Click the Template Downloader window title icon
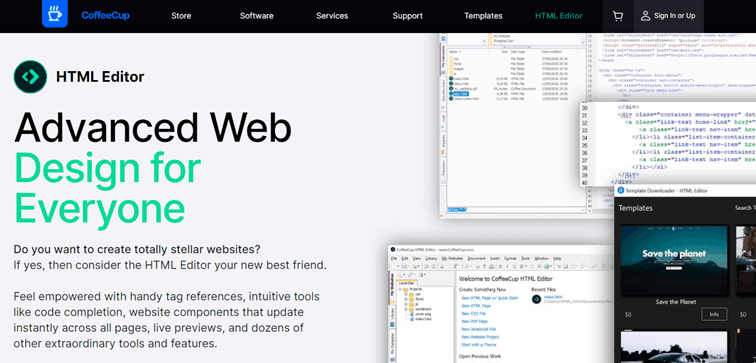The image size is (756, 363). [621, 190]
